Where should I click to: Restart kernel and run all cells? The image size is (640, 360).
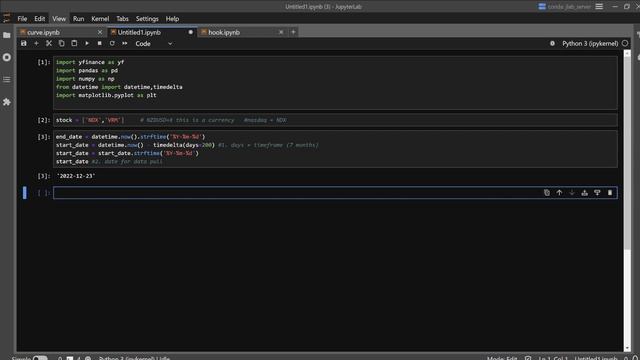pyautogui.click(x=124, y=43)
